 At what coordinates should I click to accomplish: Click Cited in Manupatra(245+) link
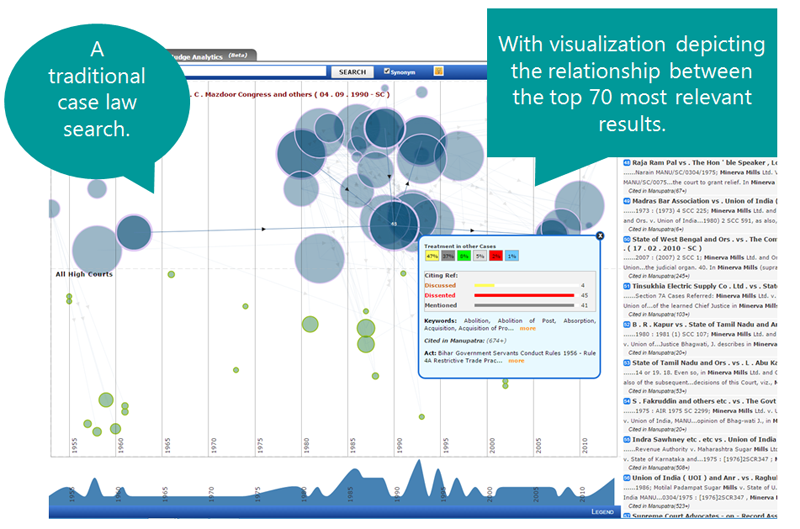(659, 276)
